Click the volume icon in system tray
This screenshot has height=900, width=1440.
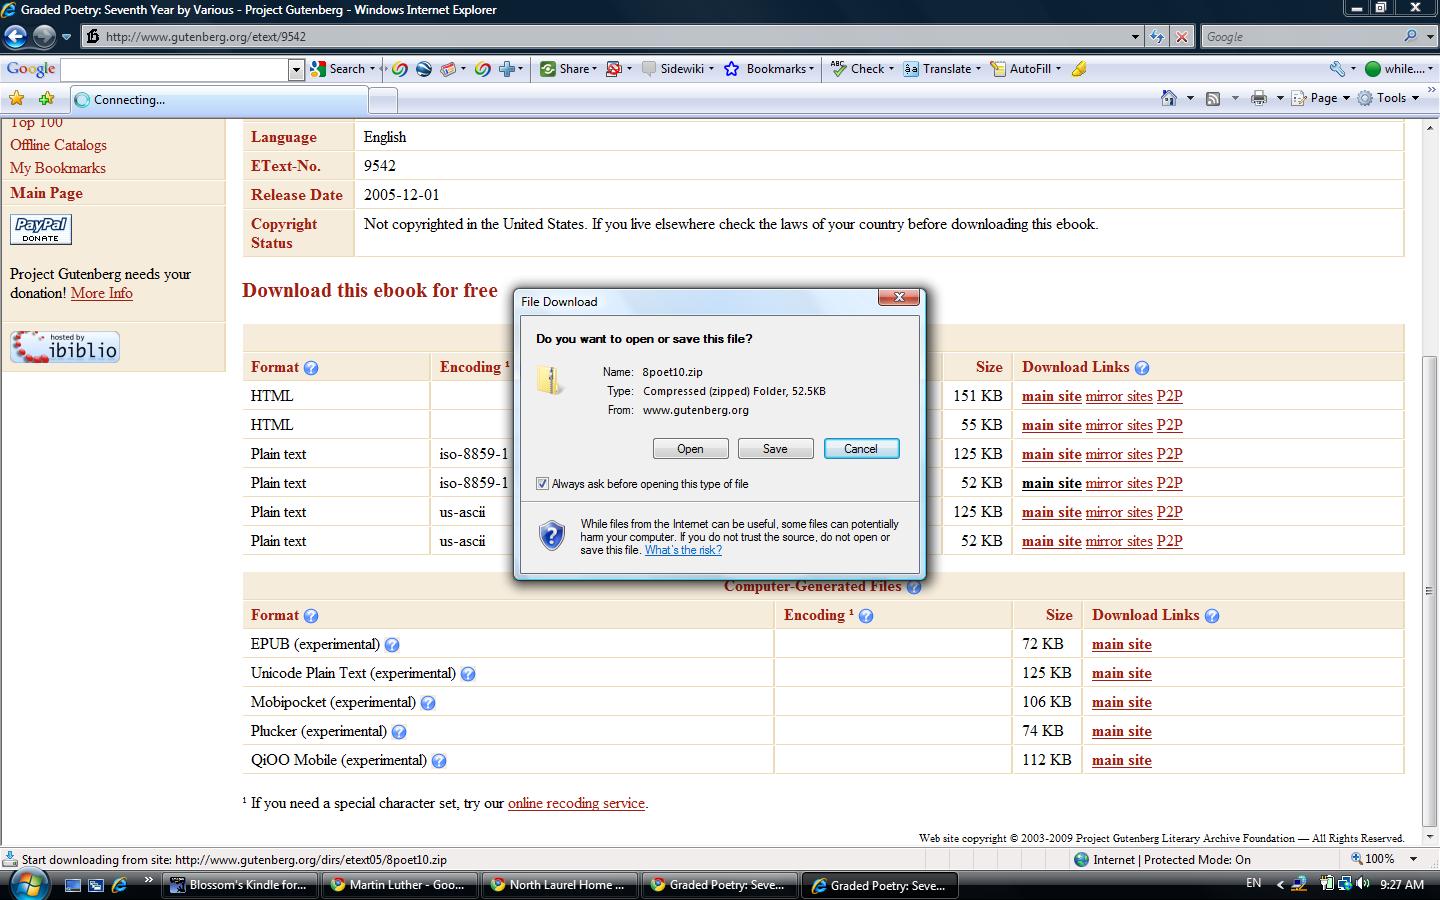(1363, 884)
